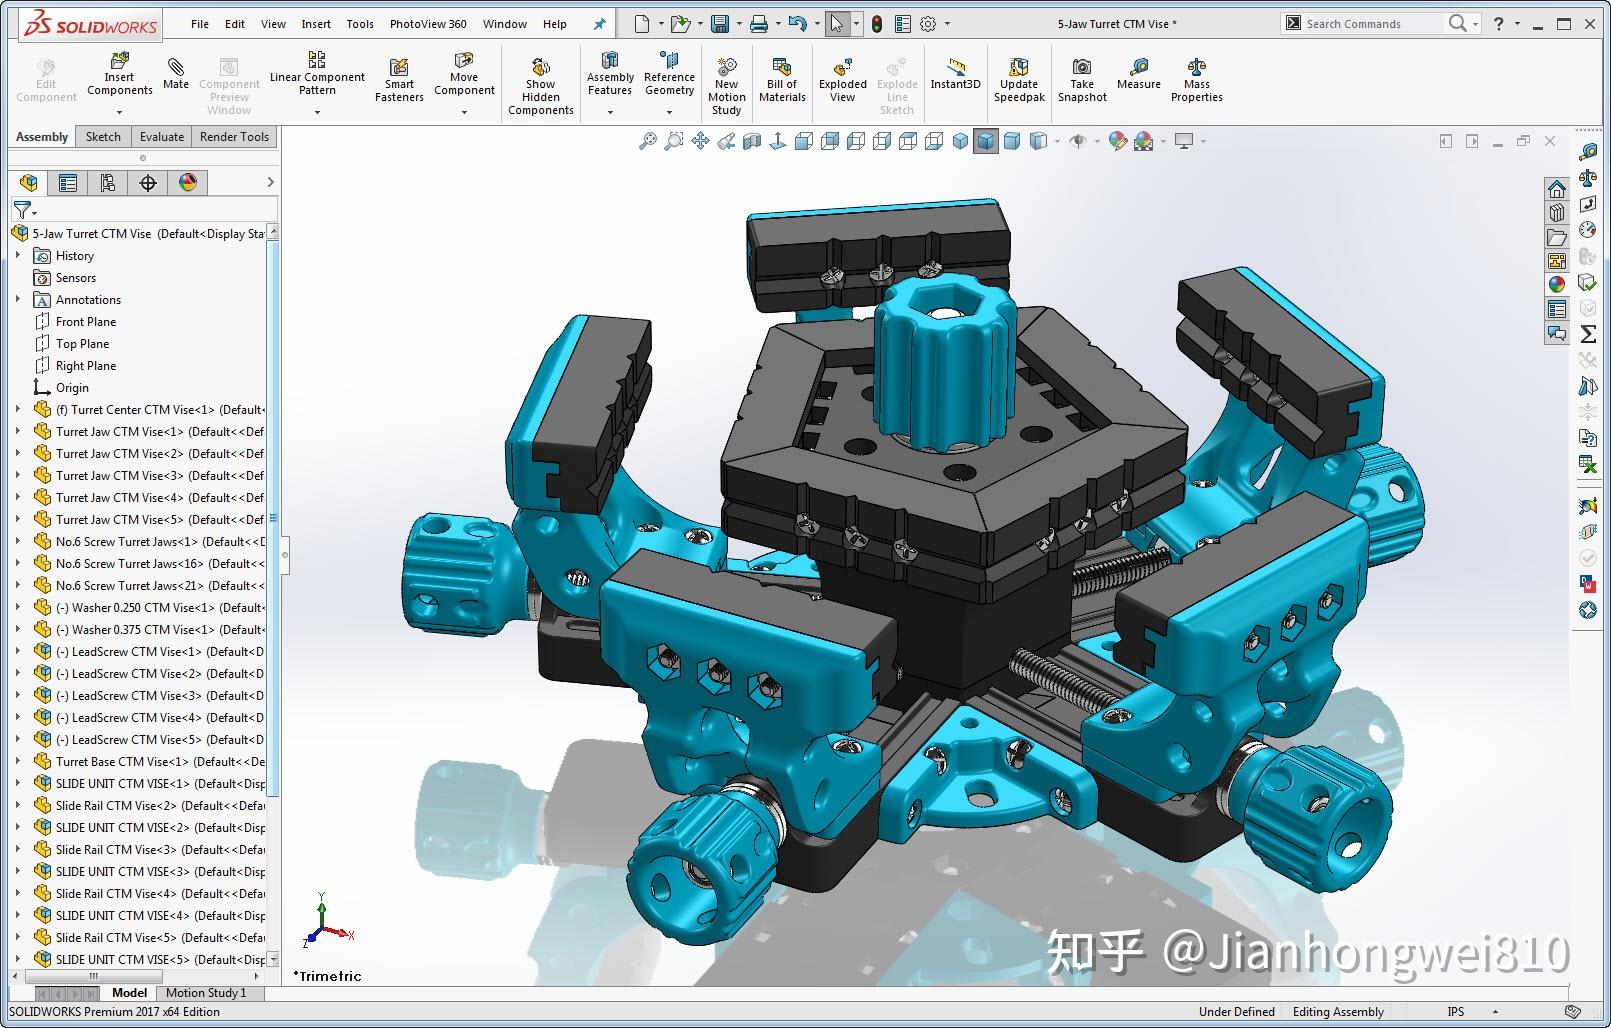Toggle the Hide/Show Items eyeglasses icon

(x=1078, y=141)
